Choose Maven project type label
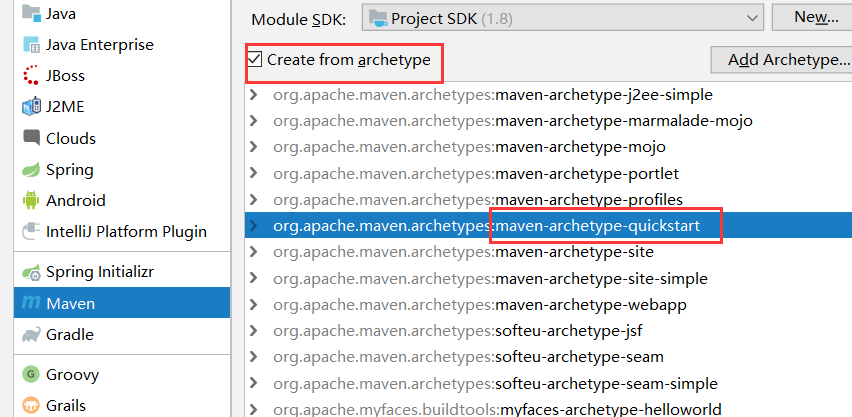 (x=71, y=303)
